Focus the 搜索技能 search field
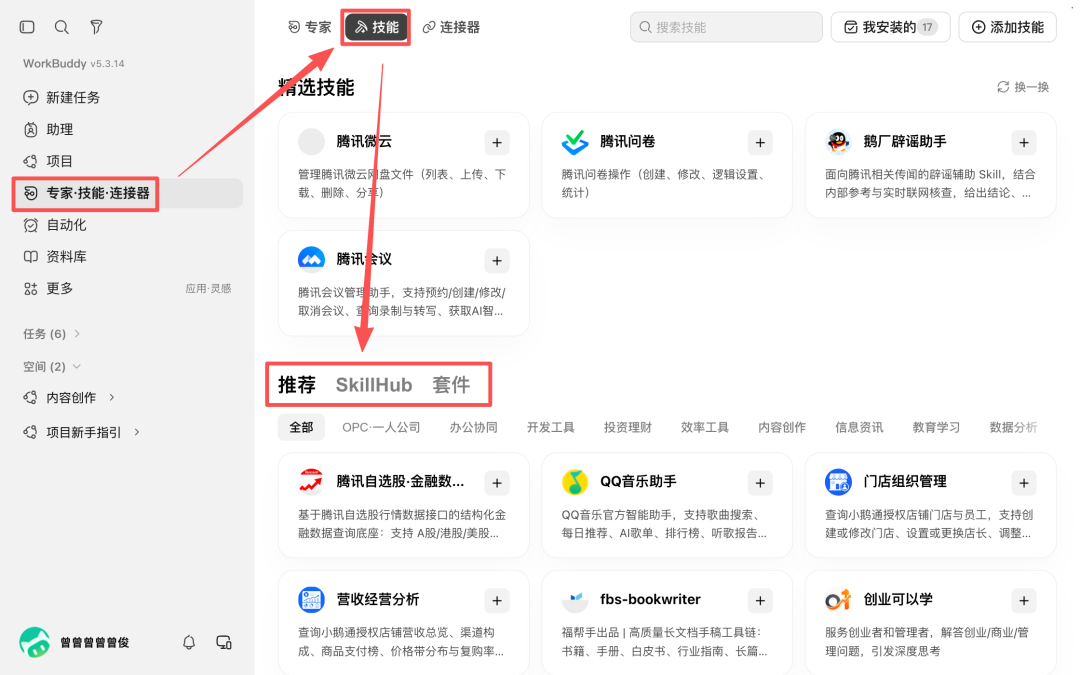The width and height of the screenshot is (1080, 675). (x=726, y=27)
